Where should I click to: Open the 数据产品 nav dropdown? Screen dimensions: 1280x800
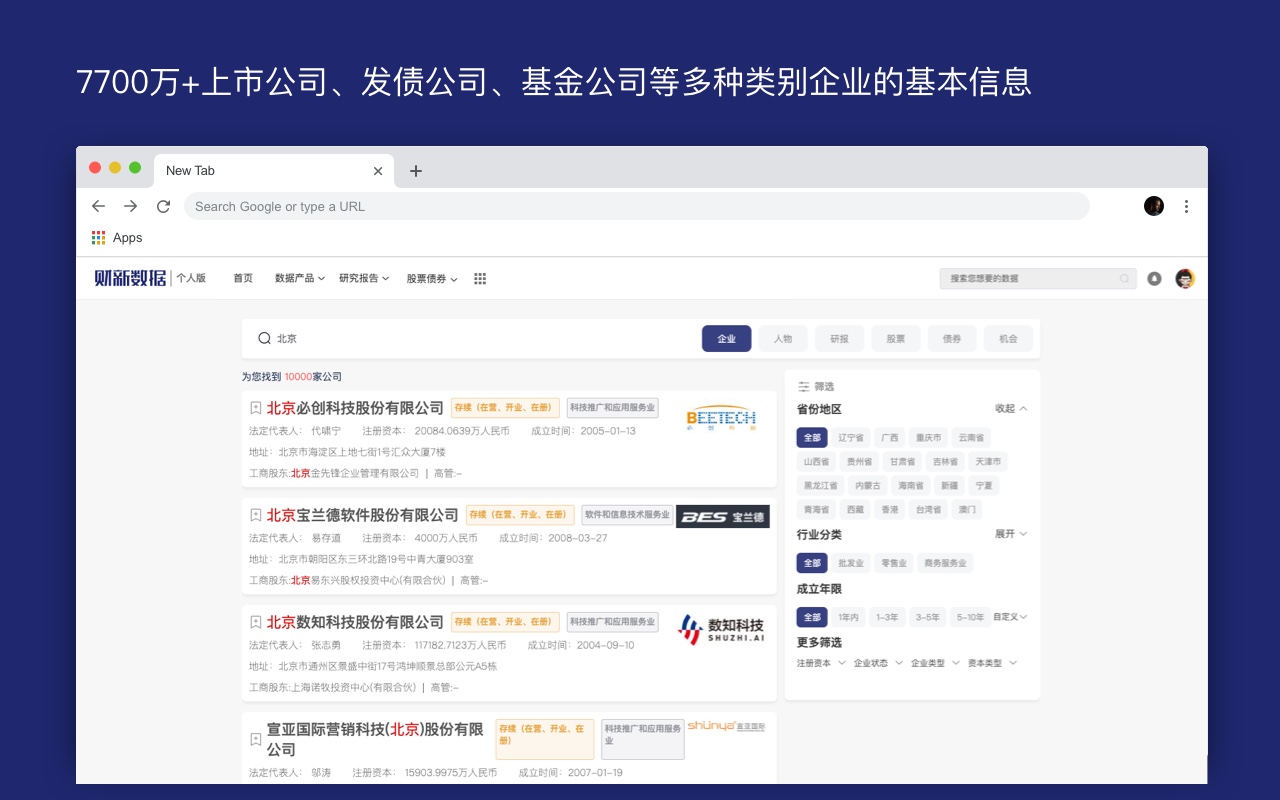coord(300,279)
